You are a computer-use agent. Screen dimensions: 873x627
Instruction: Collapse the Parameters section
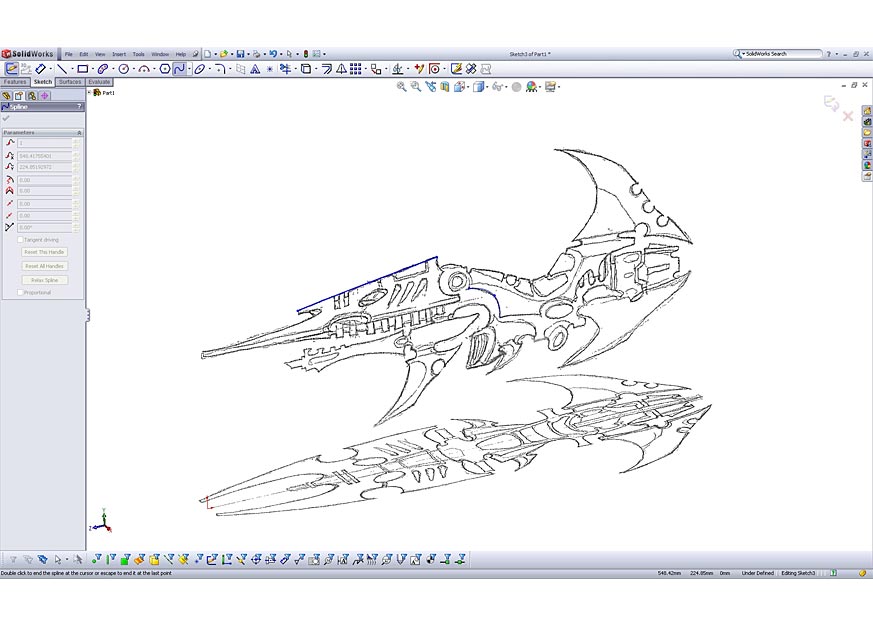point(79,133)
